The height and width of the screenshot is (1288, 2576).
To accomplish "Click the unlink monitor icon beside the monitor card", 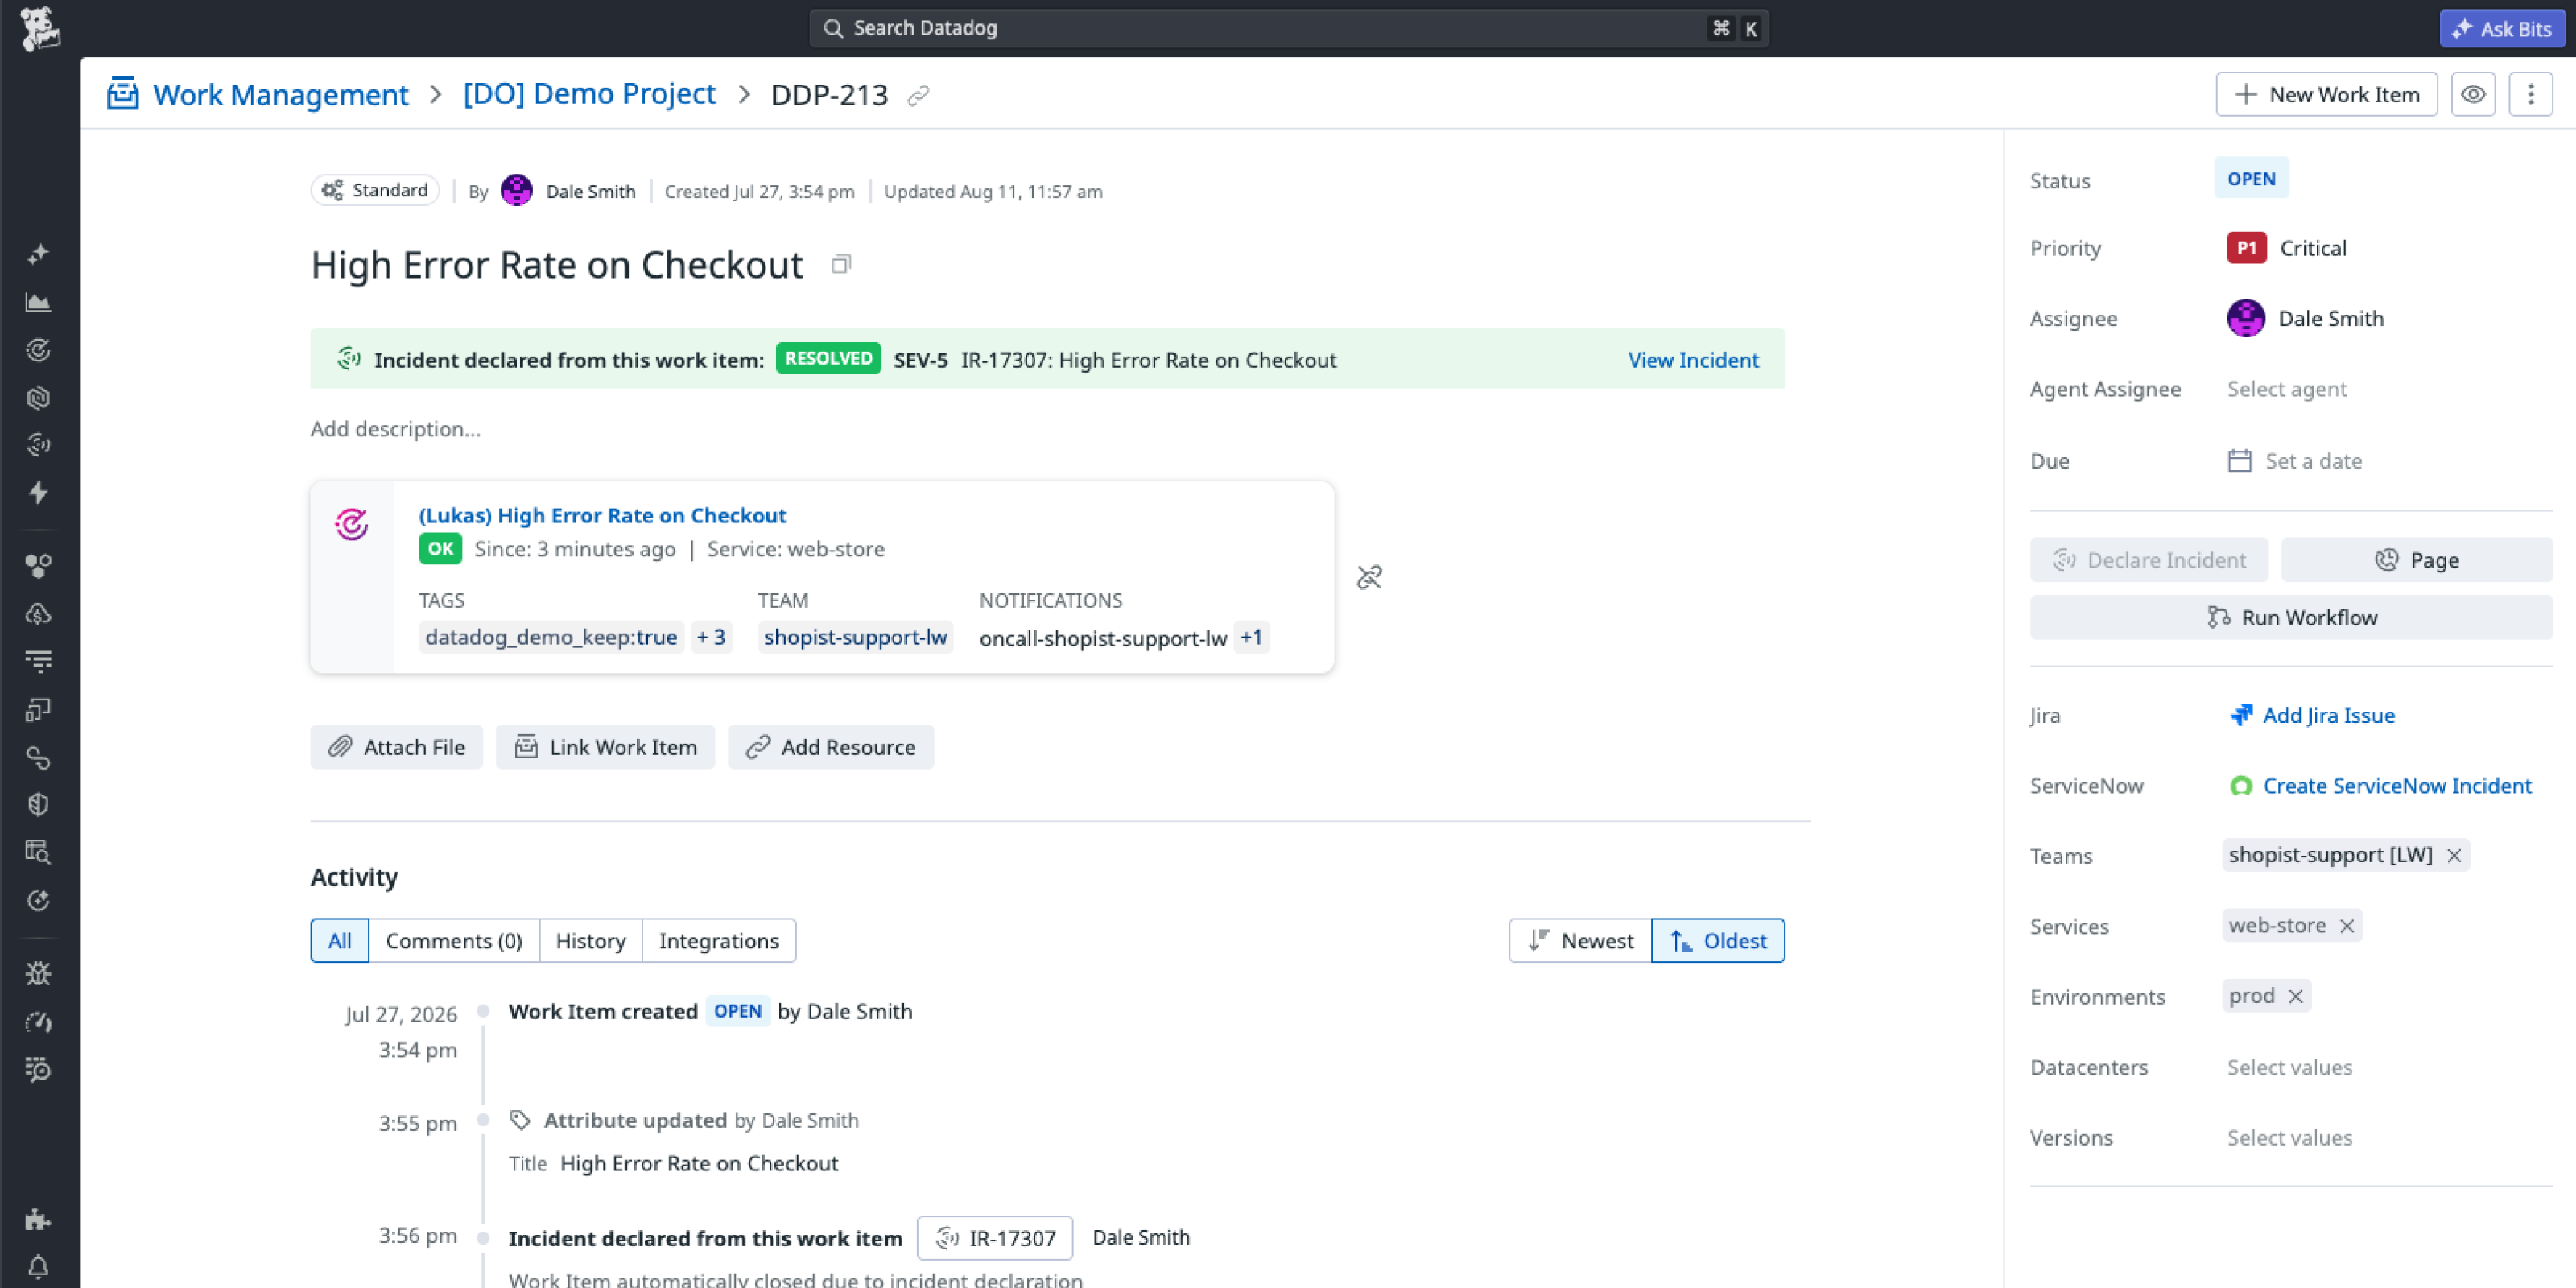I will click(1369, 577).
